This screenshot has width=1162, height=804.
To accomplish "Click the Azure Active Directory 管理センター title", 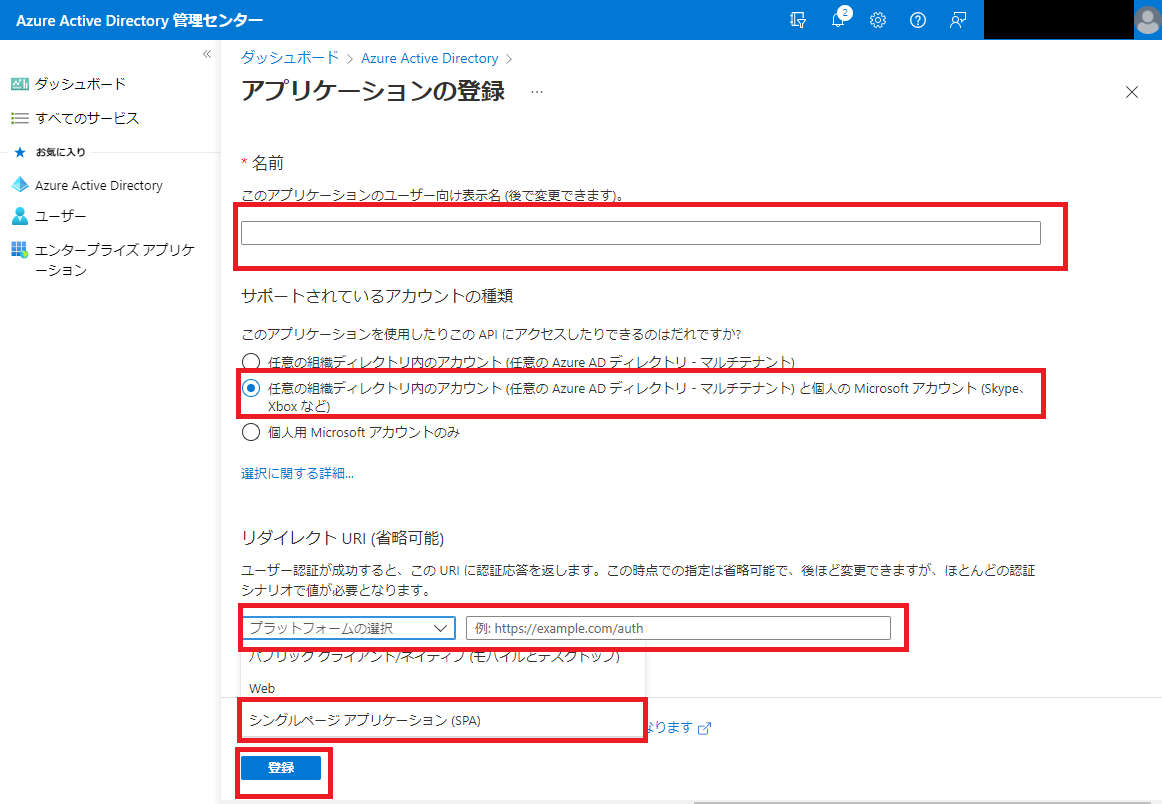I will click(x=139, y=21).
